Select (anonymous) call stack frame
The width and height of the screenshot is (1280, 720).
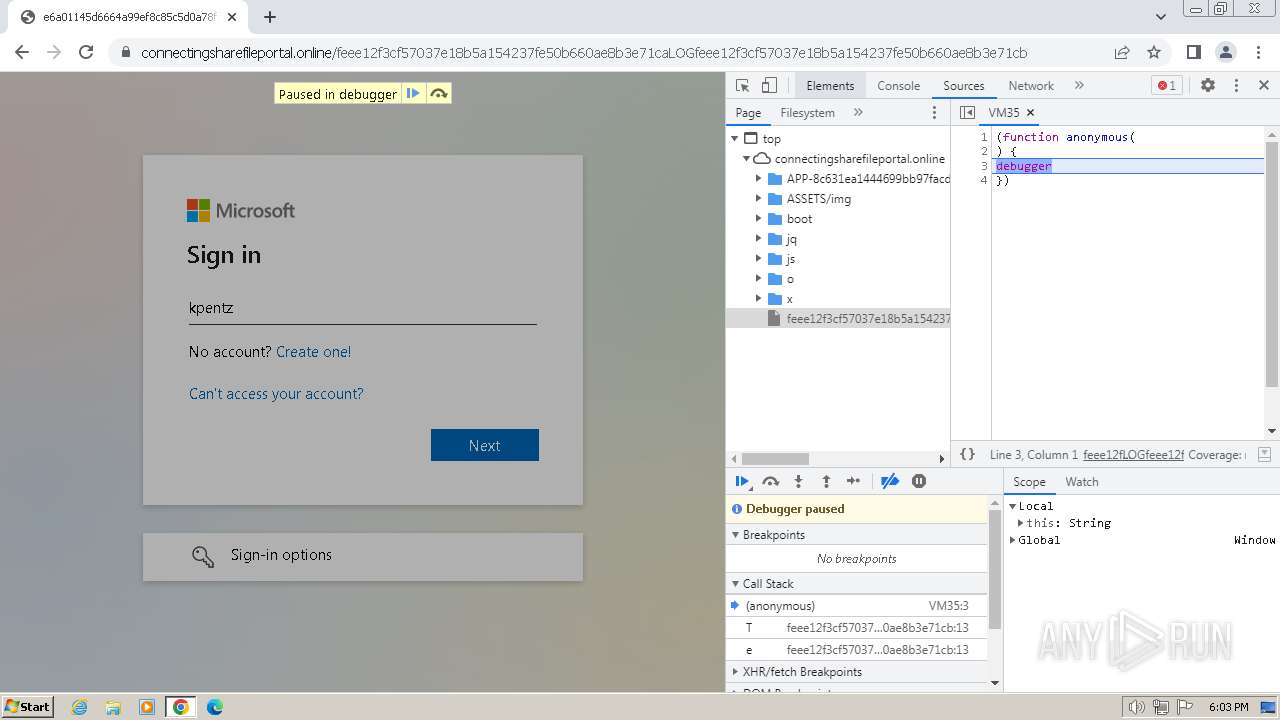pyautogui.click(x=857, y=606)
